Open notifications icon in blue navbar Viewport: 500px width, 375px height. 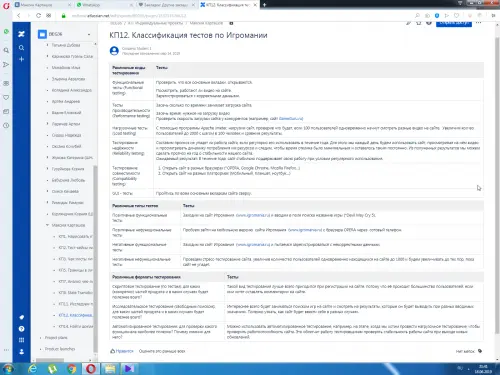click(x=21, y=317)
